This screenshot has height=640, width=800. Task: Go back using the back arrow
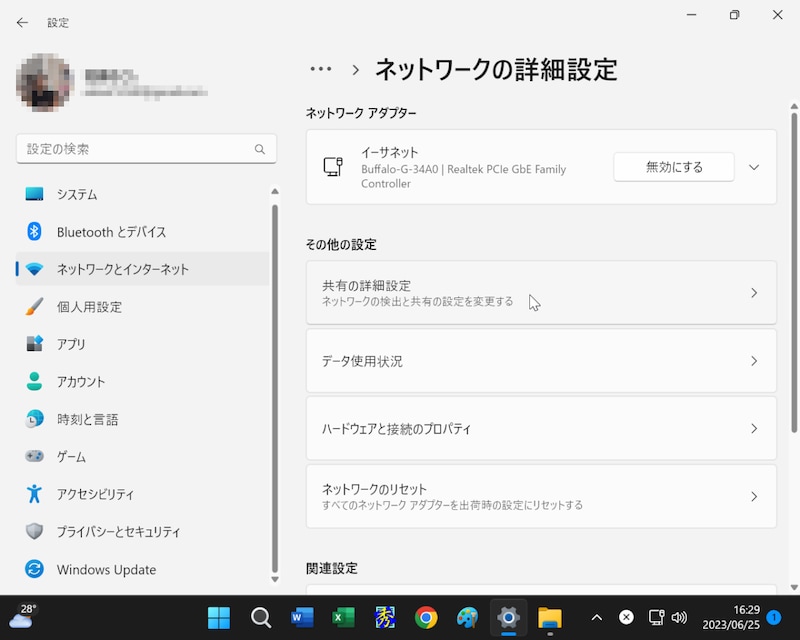pyautogui.click(x=22, y=22)
